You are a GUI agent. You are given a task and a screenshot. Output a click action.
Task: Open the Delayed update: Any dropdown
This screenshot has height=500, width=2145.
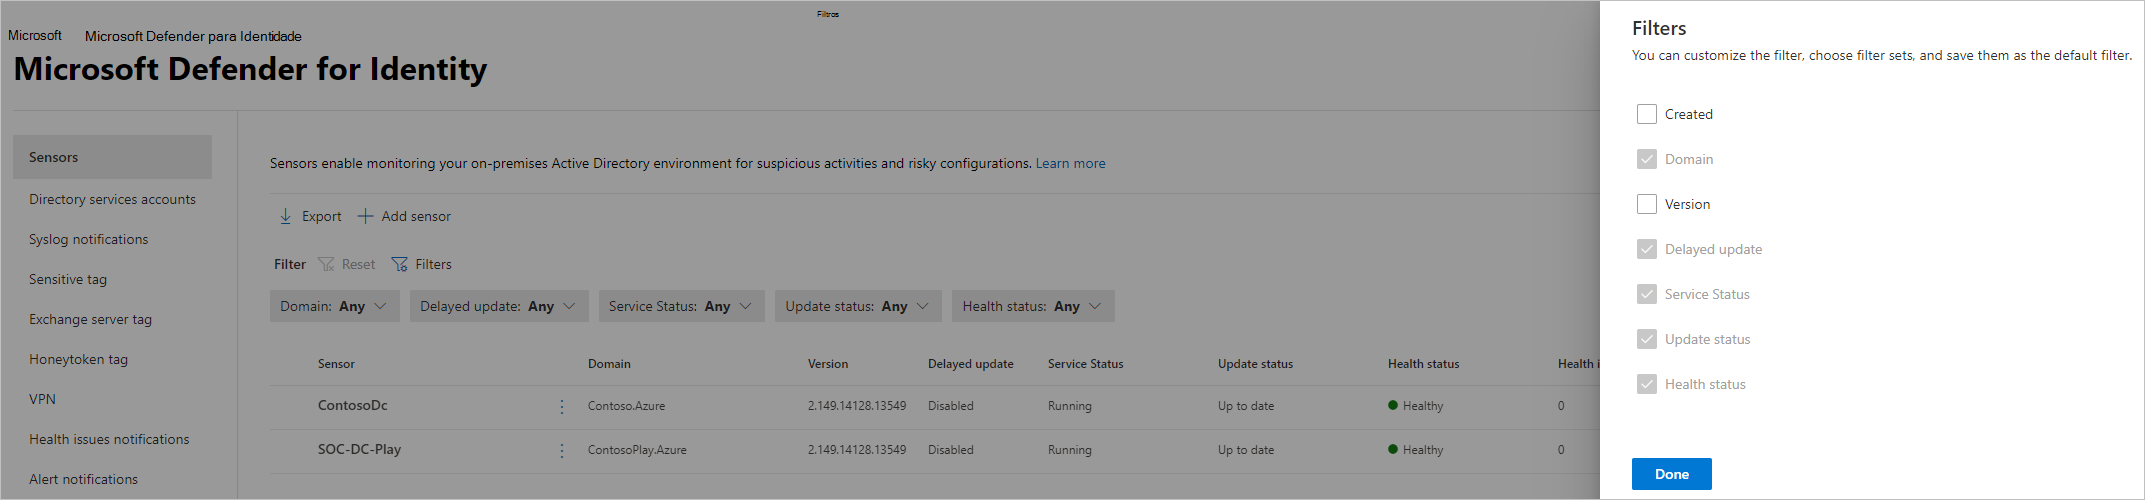499,306
